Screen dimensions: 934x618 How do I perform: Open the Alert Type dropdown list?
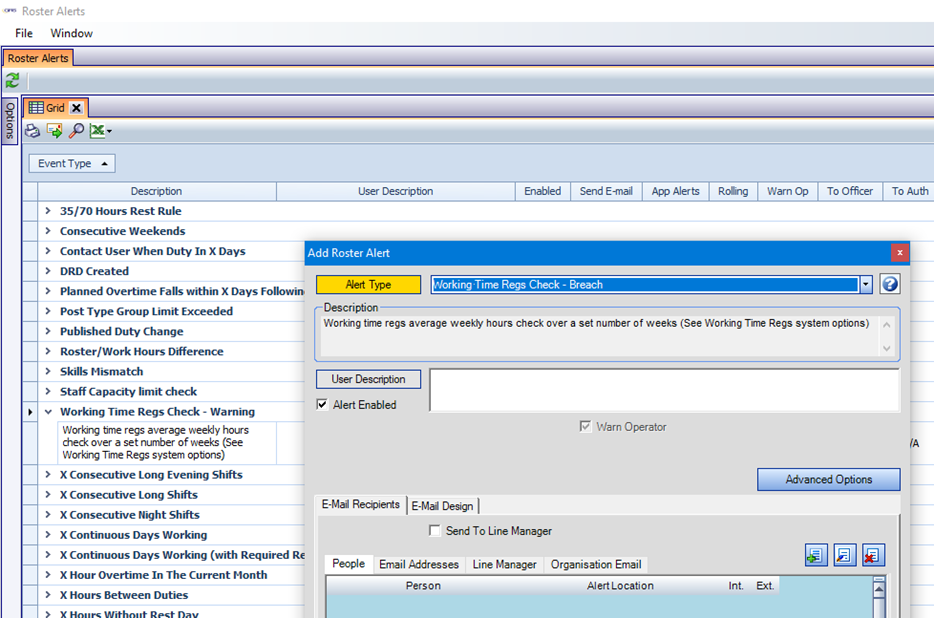[x=865, y=284]
